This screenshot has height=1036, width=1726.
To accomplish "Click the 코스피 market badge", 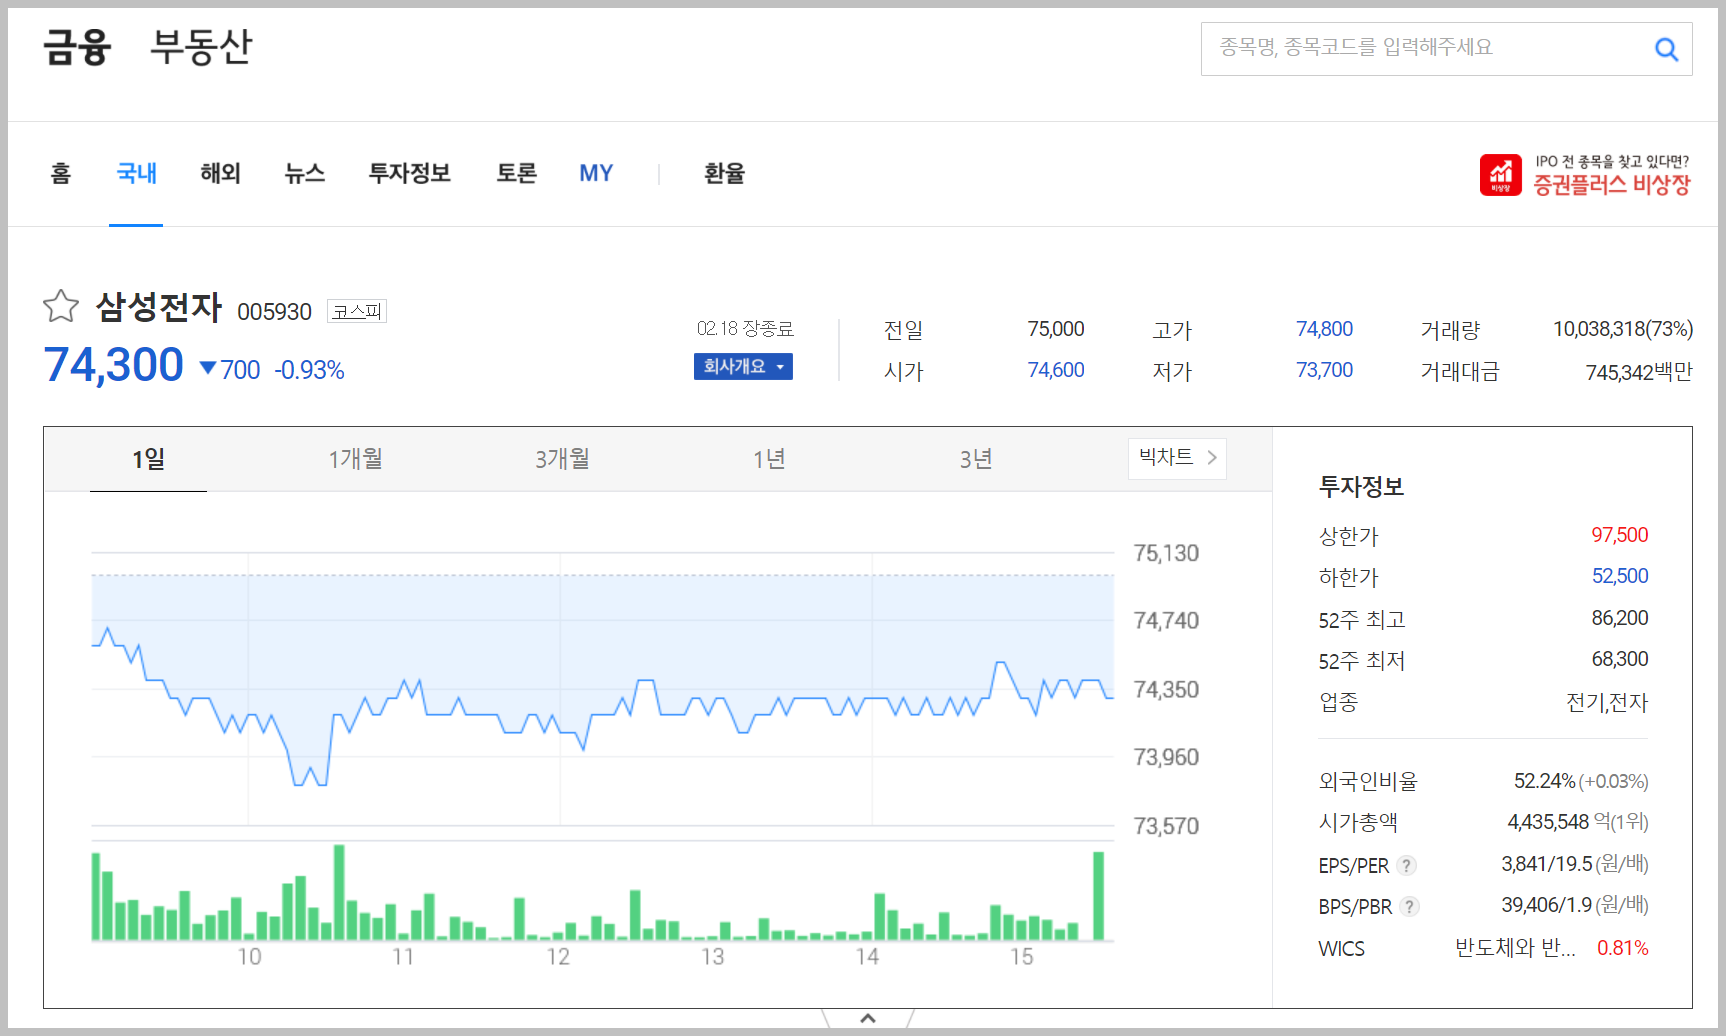I will pyautogui.click(x=357, y=311).
